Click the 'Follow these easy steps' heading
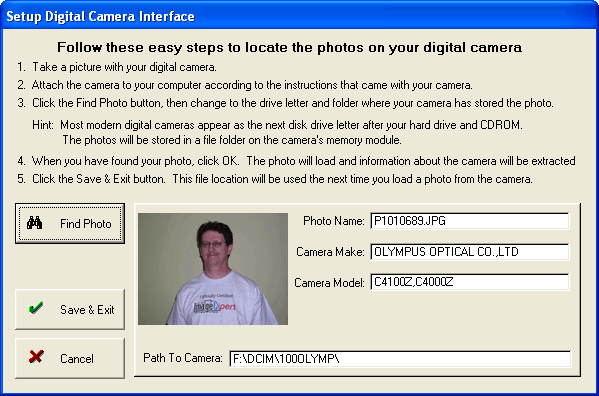The height and width of the screenshot is (396, 599). [x=290, y=47]
